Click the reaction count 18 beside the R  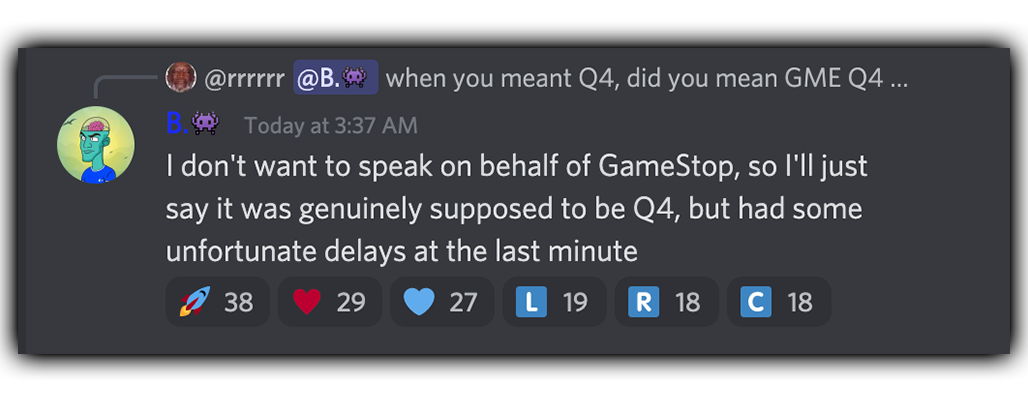click(x=688, y=302)
